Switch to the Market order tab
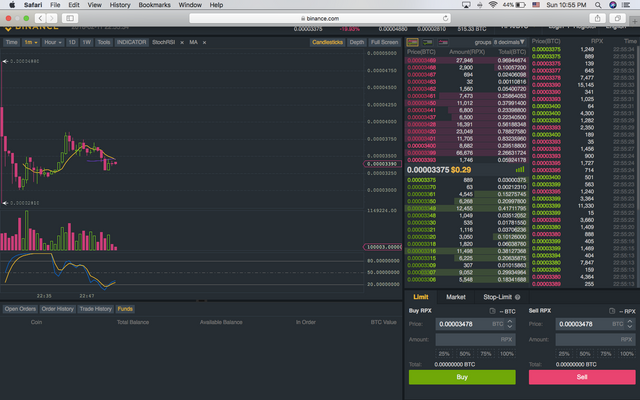This screenshot has width=640, height=400. [456, 297]
